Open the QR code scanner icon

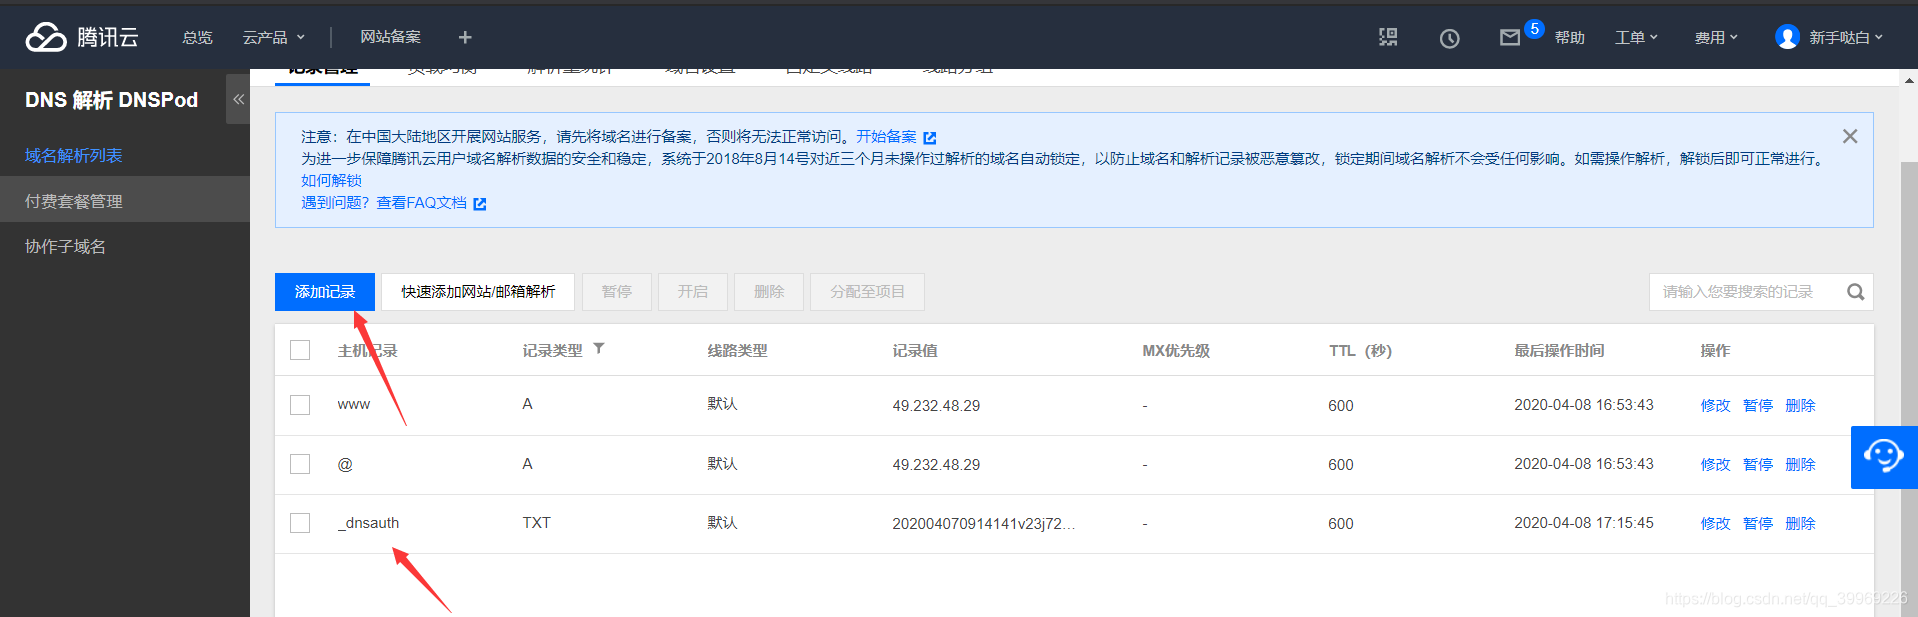pos(1388,37)
